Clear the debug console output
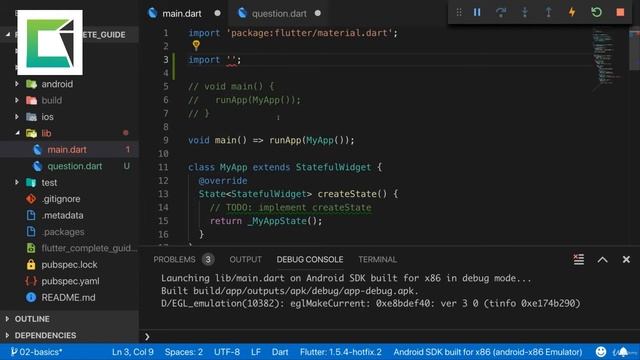The height and width of the screenshot is (360, 640). pos(578,259)
